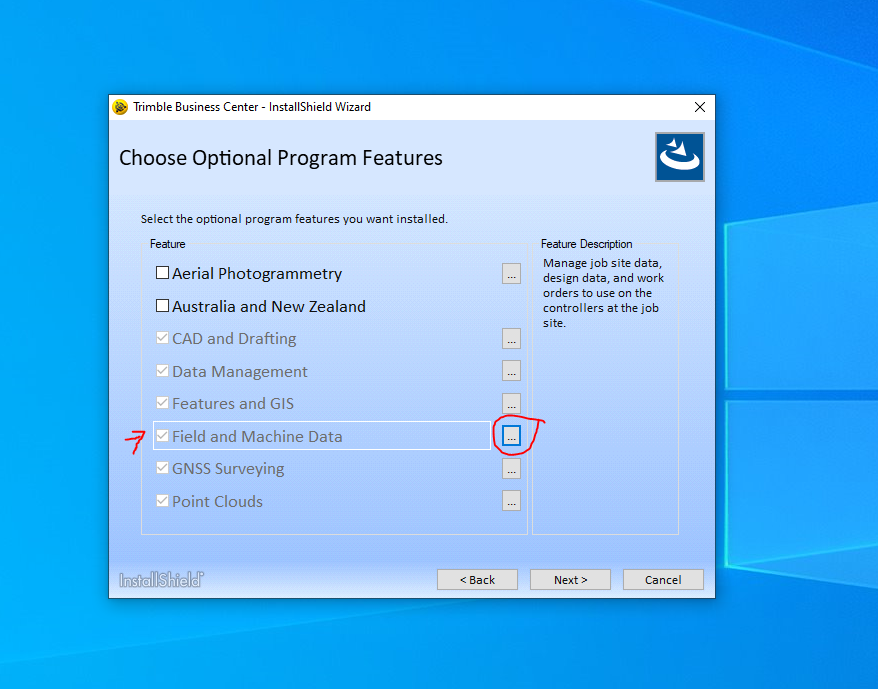The image size is (878, 689).
Task: Toggle the CAD and Drafting checkbox
Action: (162, 338)
